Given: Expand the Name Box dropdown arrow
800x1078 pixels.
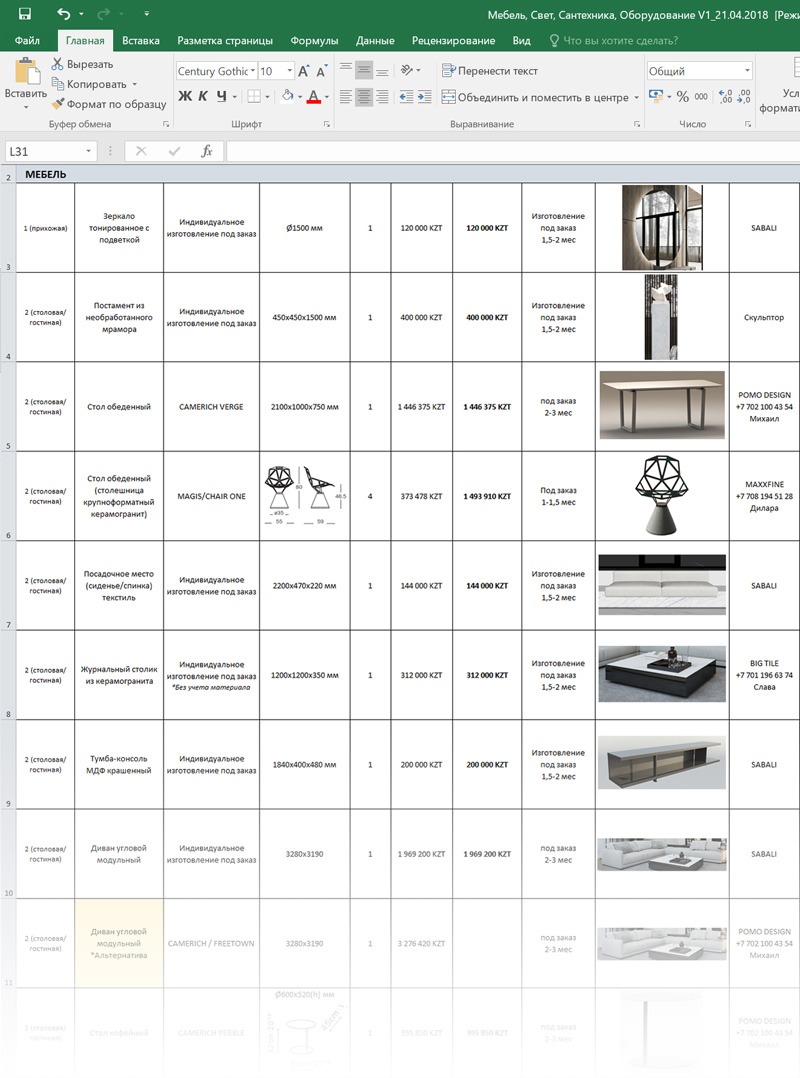Looking at the screenshot, I should click(x=89, y=151).
